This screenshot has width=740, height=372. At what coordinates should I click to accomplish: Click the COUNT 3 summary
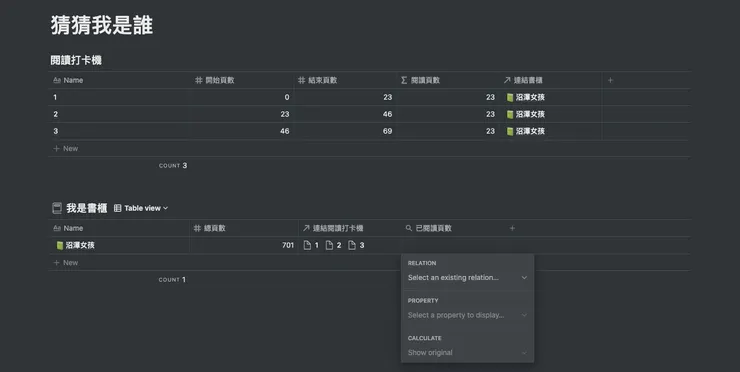pyautogui.click(x=173, y=166)
